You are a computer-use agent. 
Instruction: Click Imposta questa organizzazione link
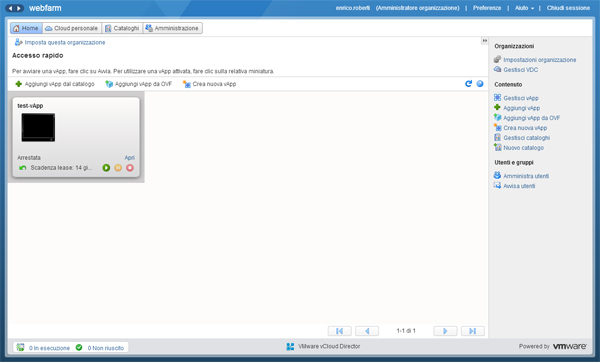(x=65, y=42)
